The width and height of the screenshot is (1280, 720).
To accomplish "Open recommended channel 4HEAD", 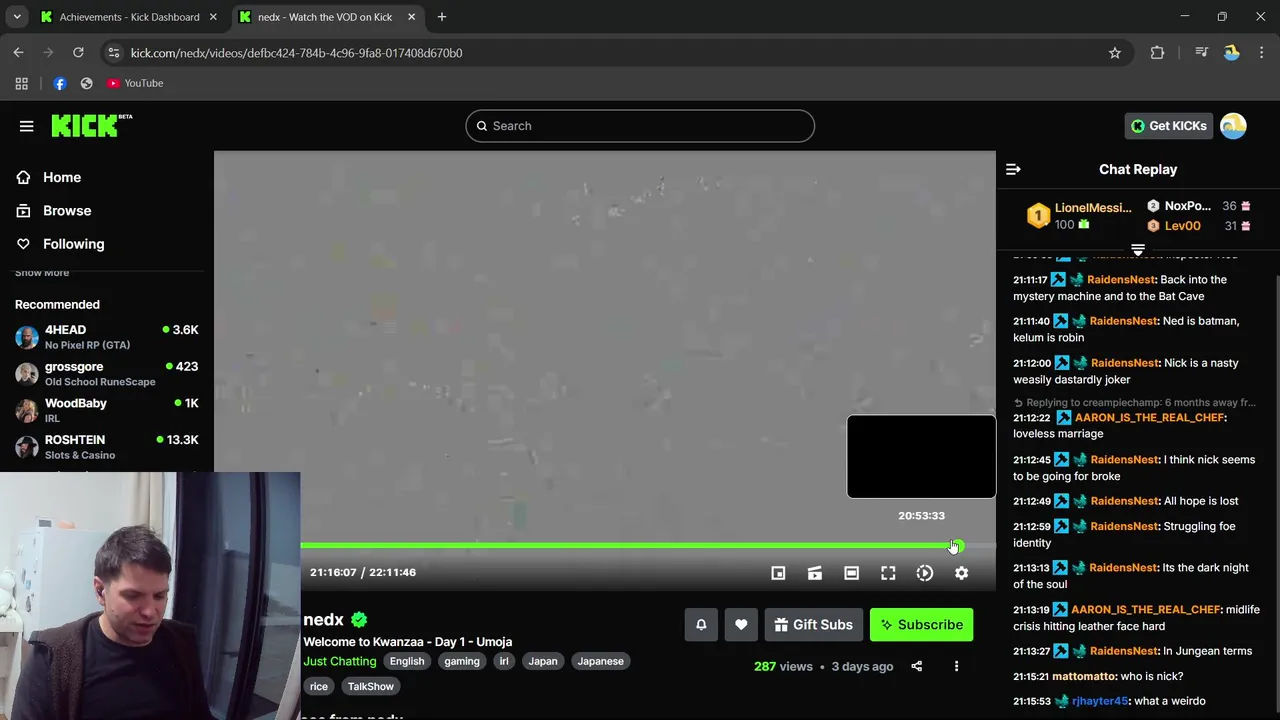I will tap(106, 337).
